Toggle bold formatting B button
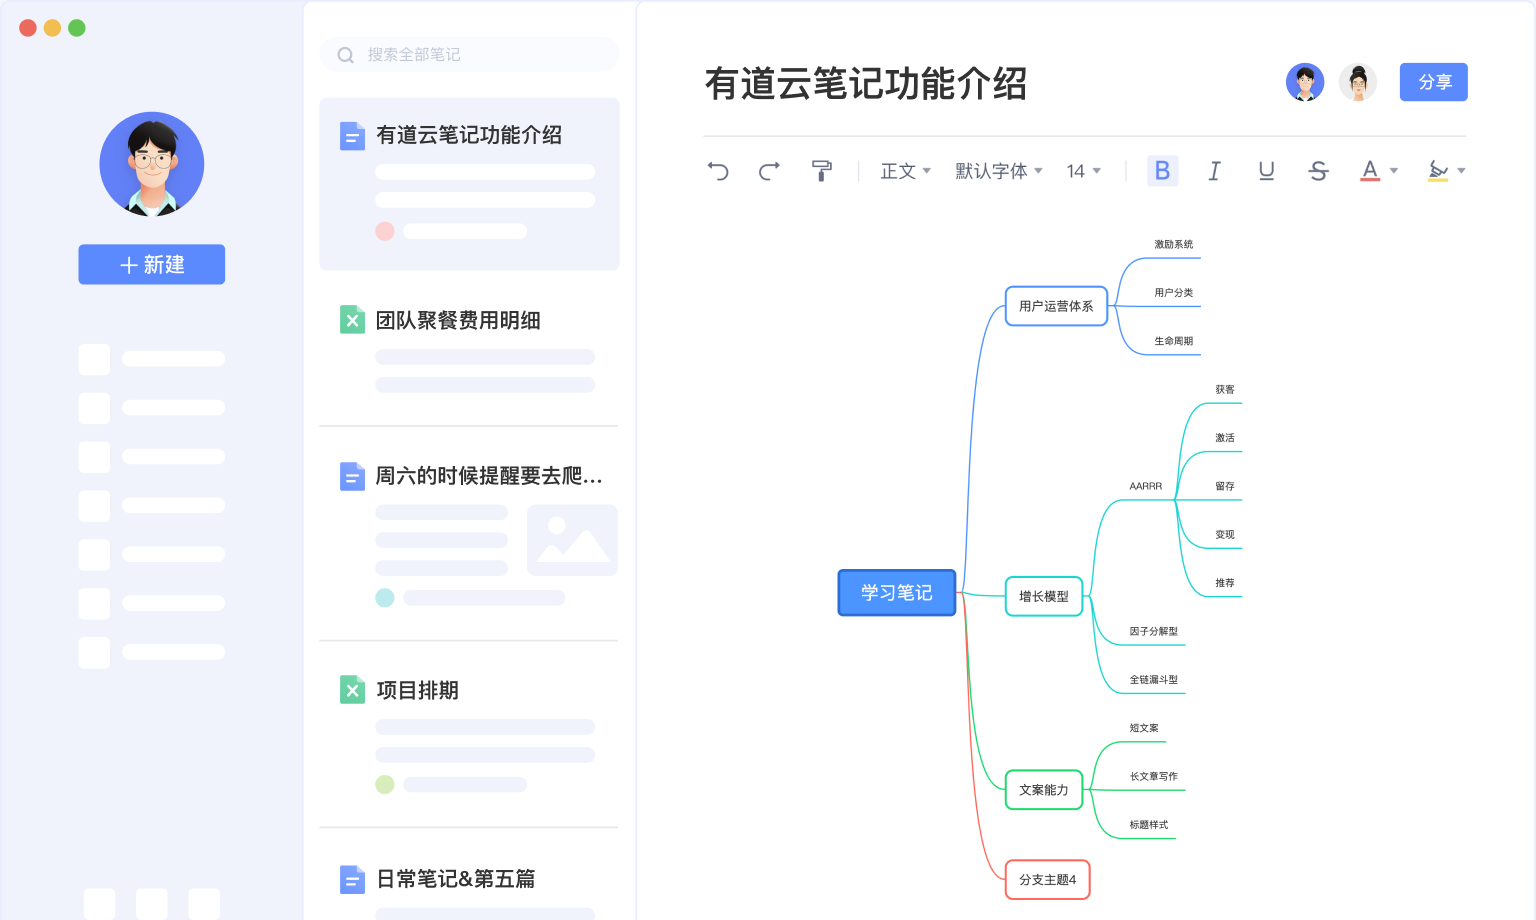The width and height of the screenshot is (1536, 920). [x=1162, y=171]
